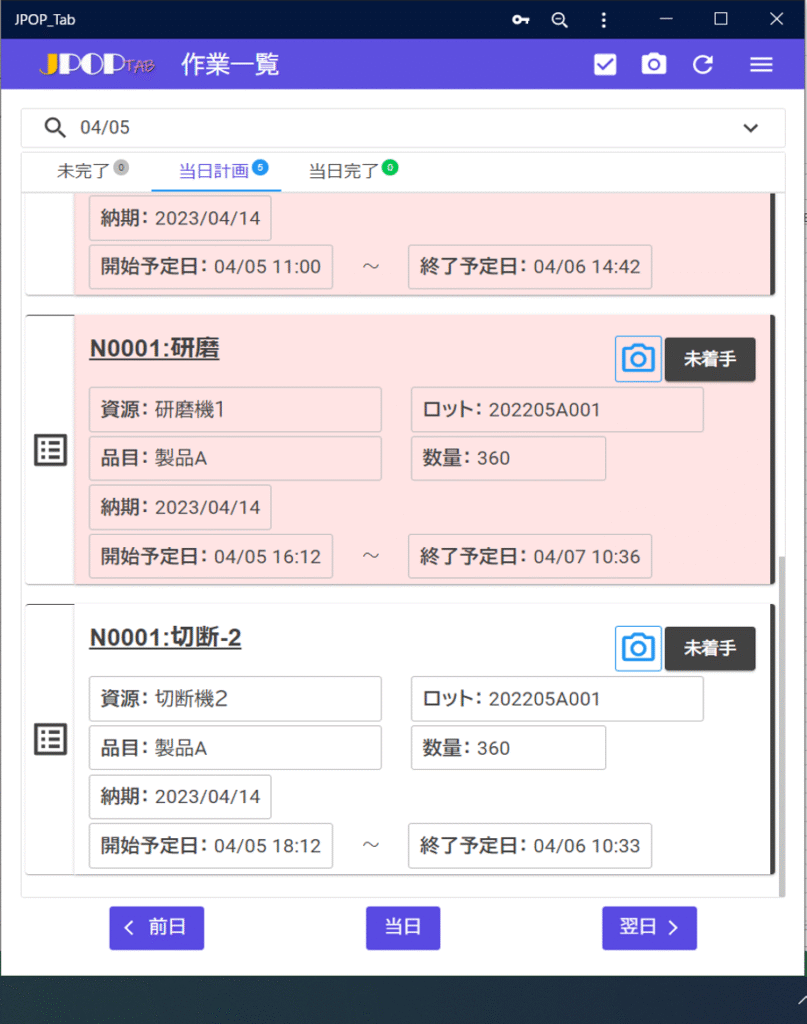807x1024 pixels.
Task: Go to the previous day with 前日
Action: coord(156,928)
